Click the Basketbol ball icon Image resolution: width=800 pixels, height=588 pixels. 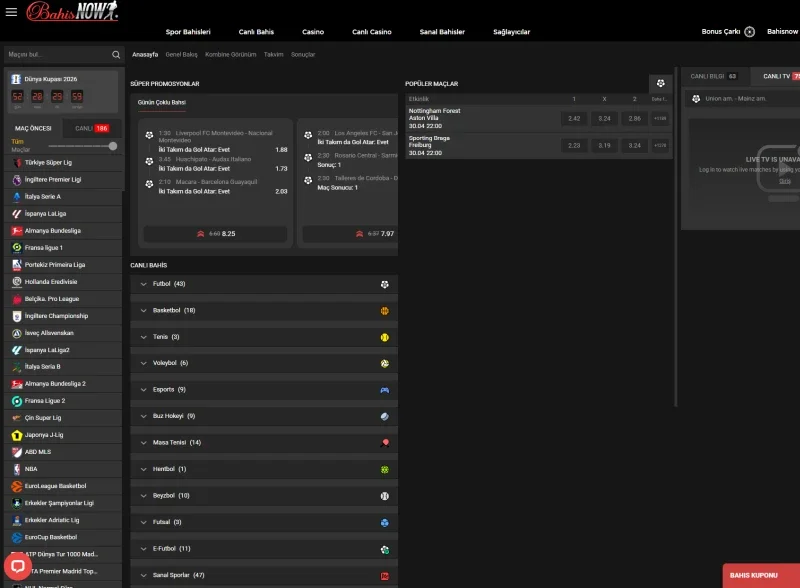coord(385,311)
